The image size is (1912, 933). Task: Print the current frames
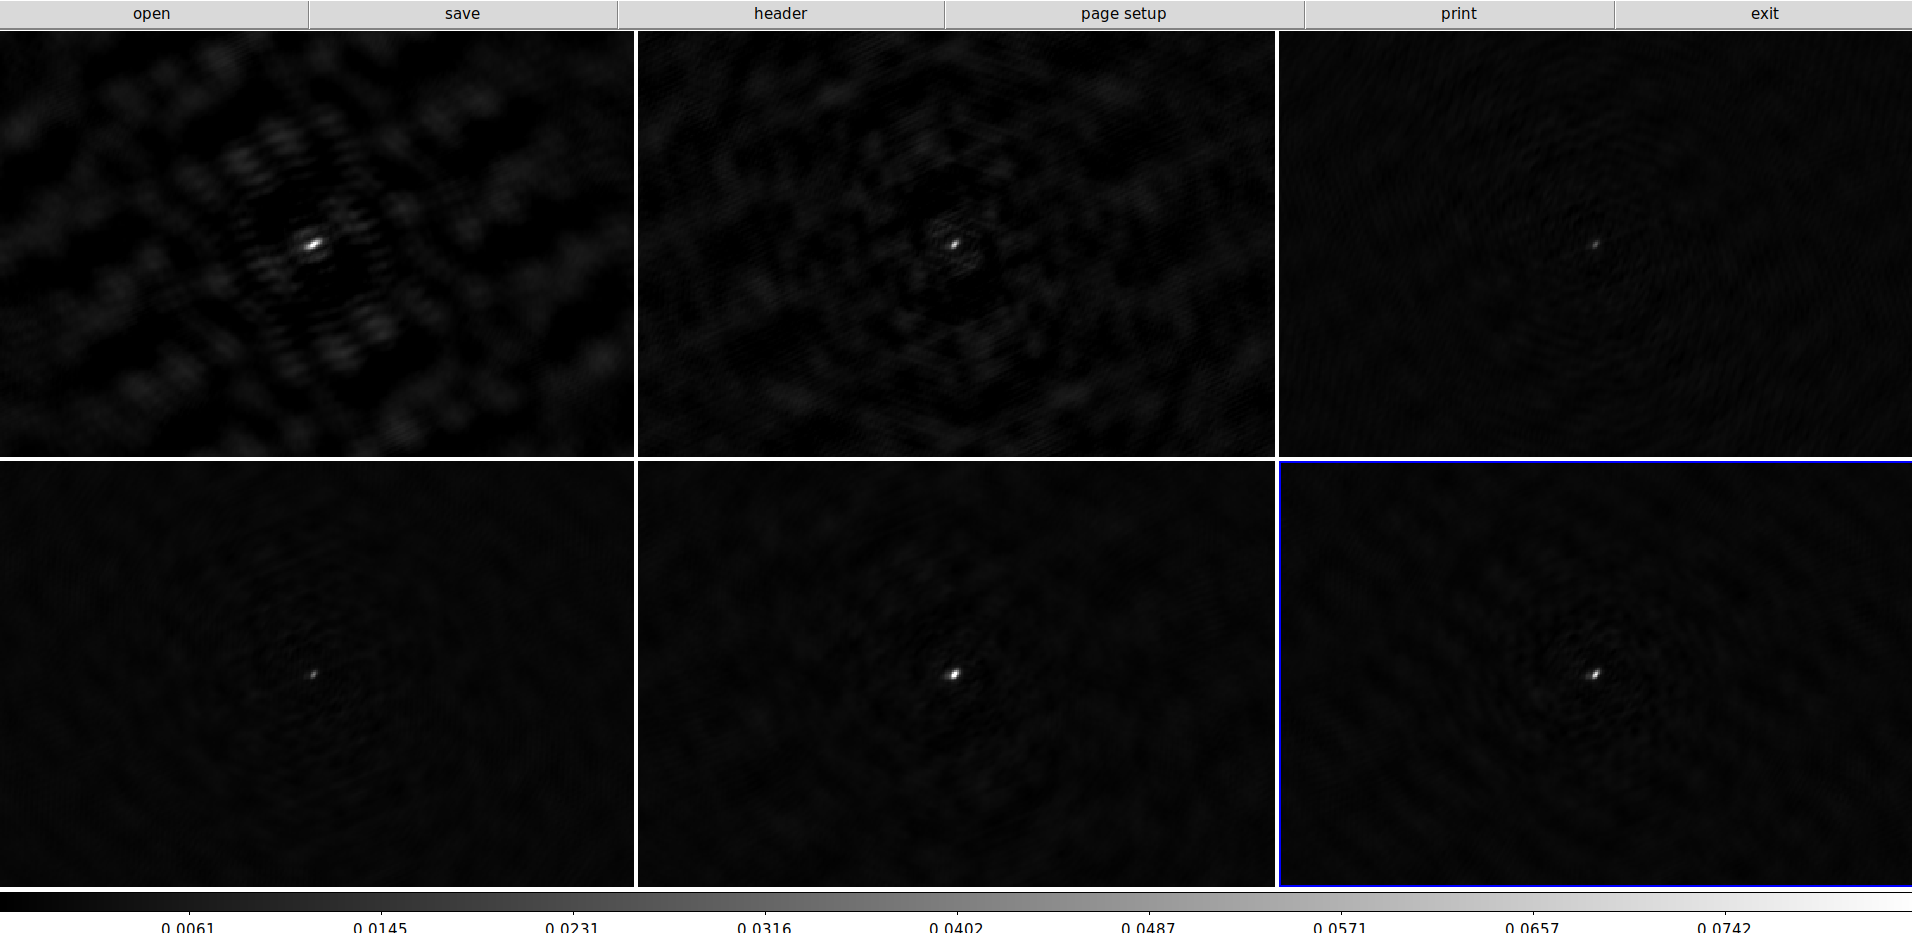point(1458,14)
